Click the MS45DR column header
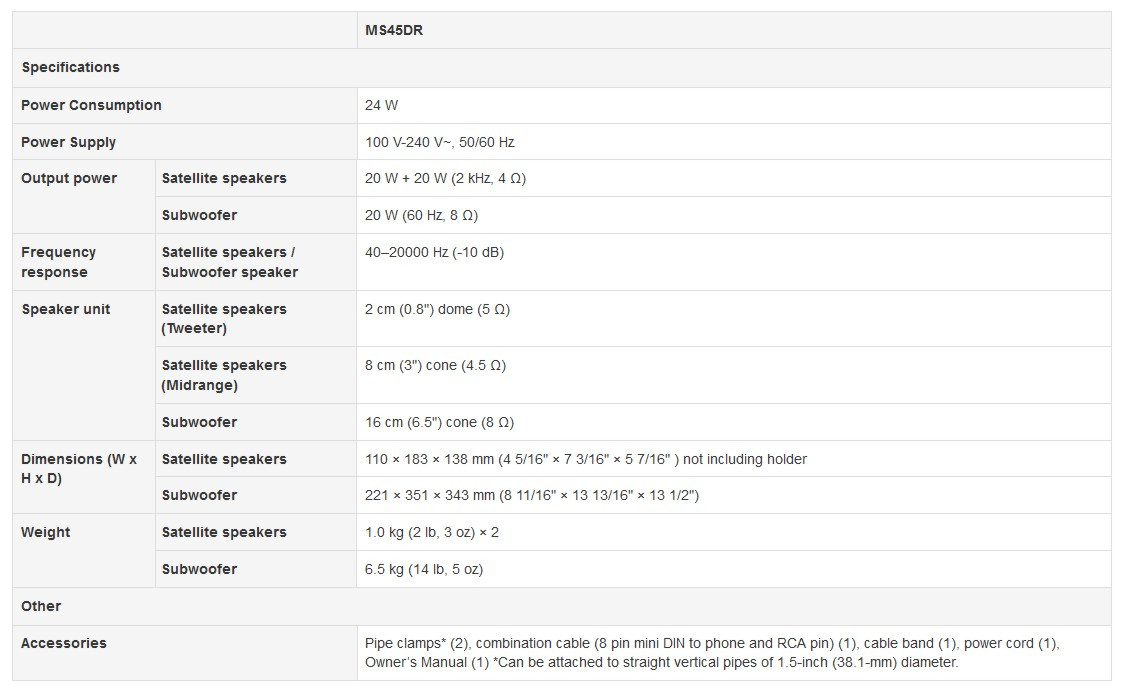 point(394,30)
